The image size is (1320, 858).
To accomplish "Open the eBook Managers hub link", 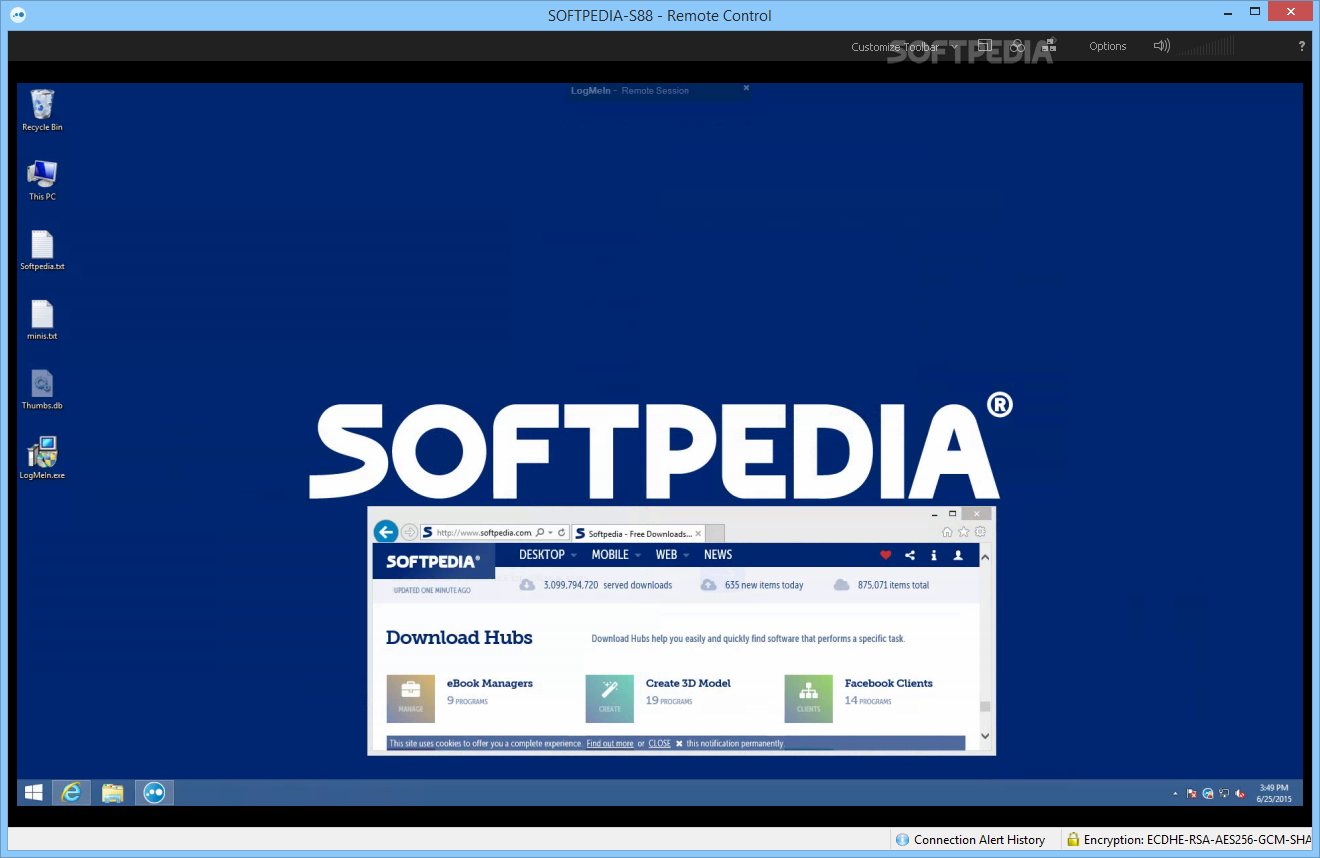I will (490, 683).
